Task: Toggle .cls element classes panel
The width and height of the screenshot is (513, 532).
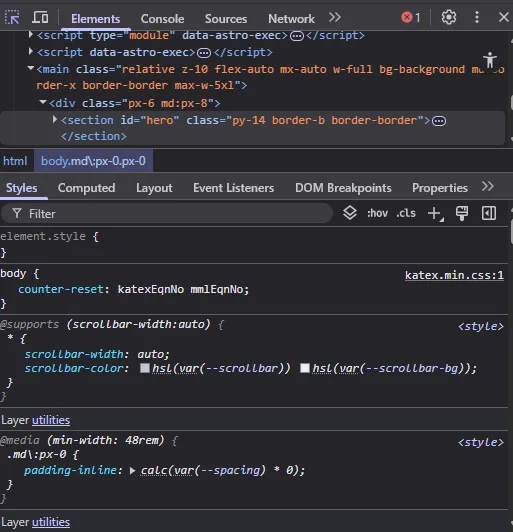Action: (x=406, y=213)
